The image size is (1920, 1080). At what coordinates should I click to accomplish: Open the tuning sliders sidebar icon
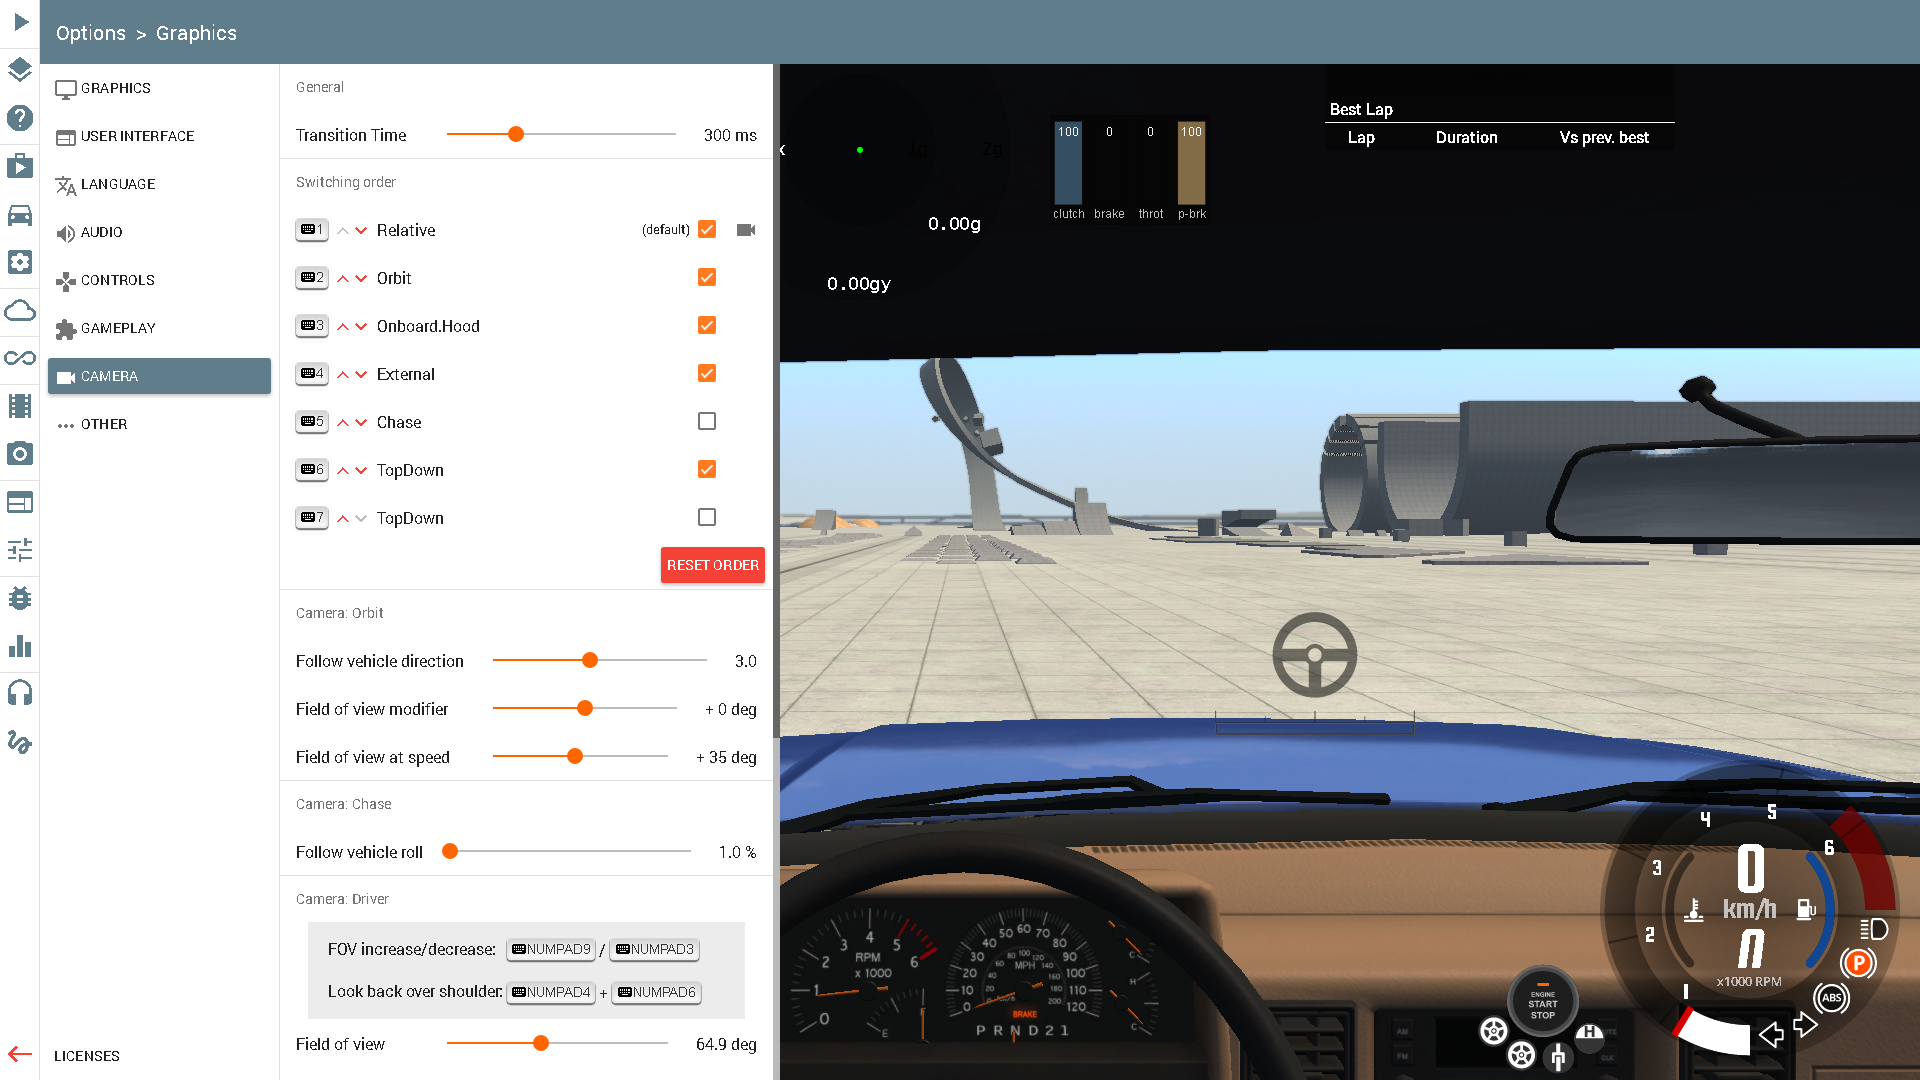[20, 550]
